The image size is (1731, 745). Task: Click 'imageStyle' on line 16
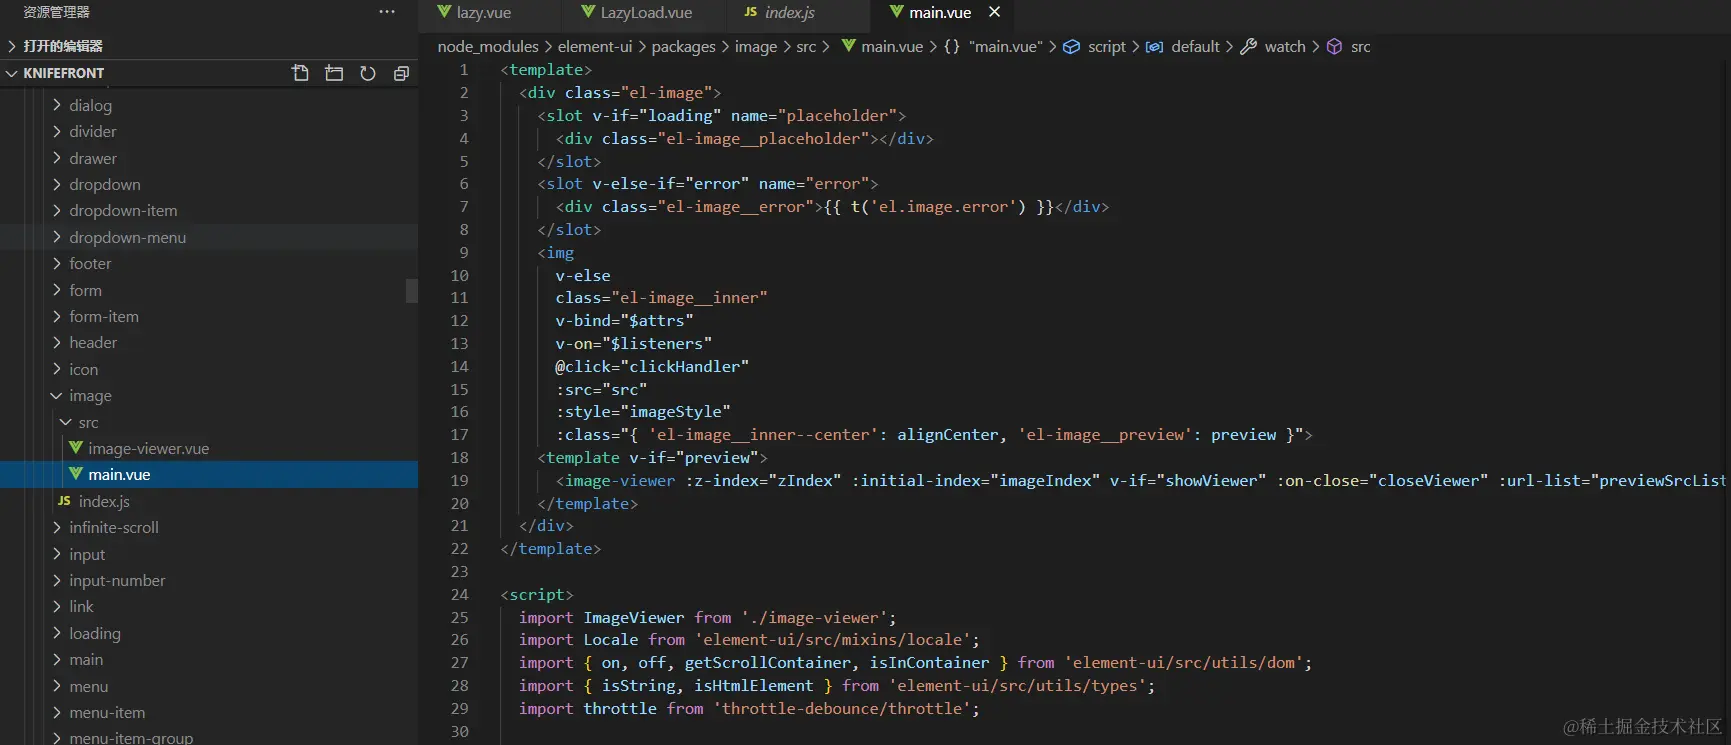click(x=675, y=411)
